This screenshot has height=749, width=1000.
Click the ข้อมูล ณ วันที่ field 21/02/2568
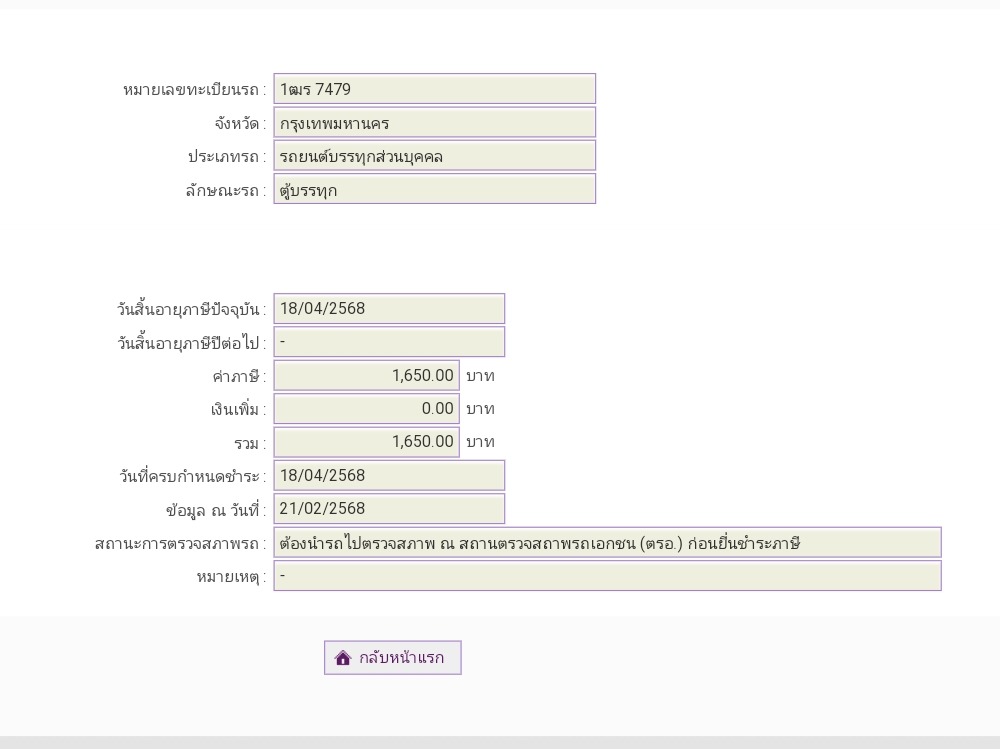(x=389, y=508)
